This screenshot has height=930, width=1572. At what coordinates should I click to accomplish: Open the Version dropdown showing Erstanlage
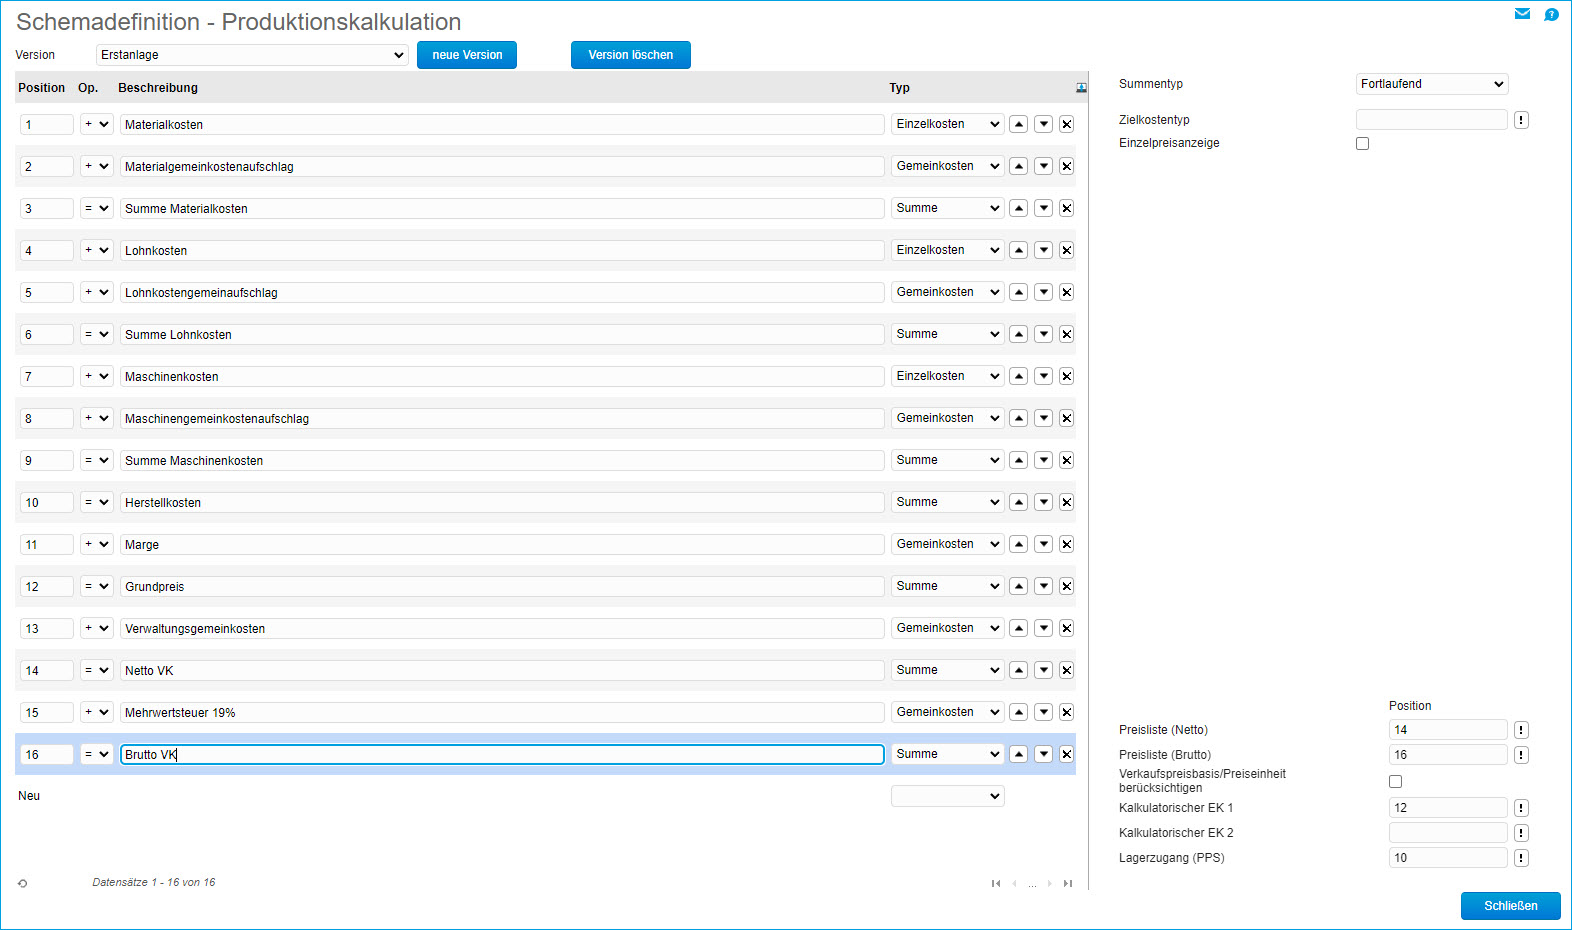click(x=251, y=55)
